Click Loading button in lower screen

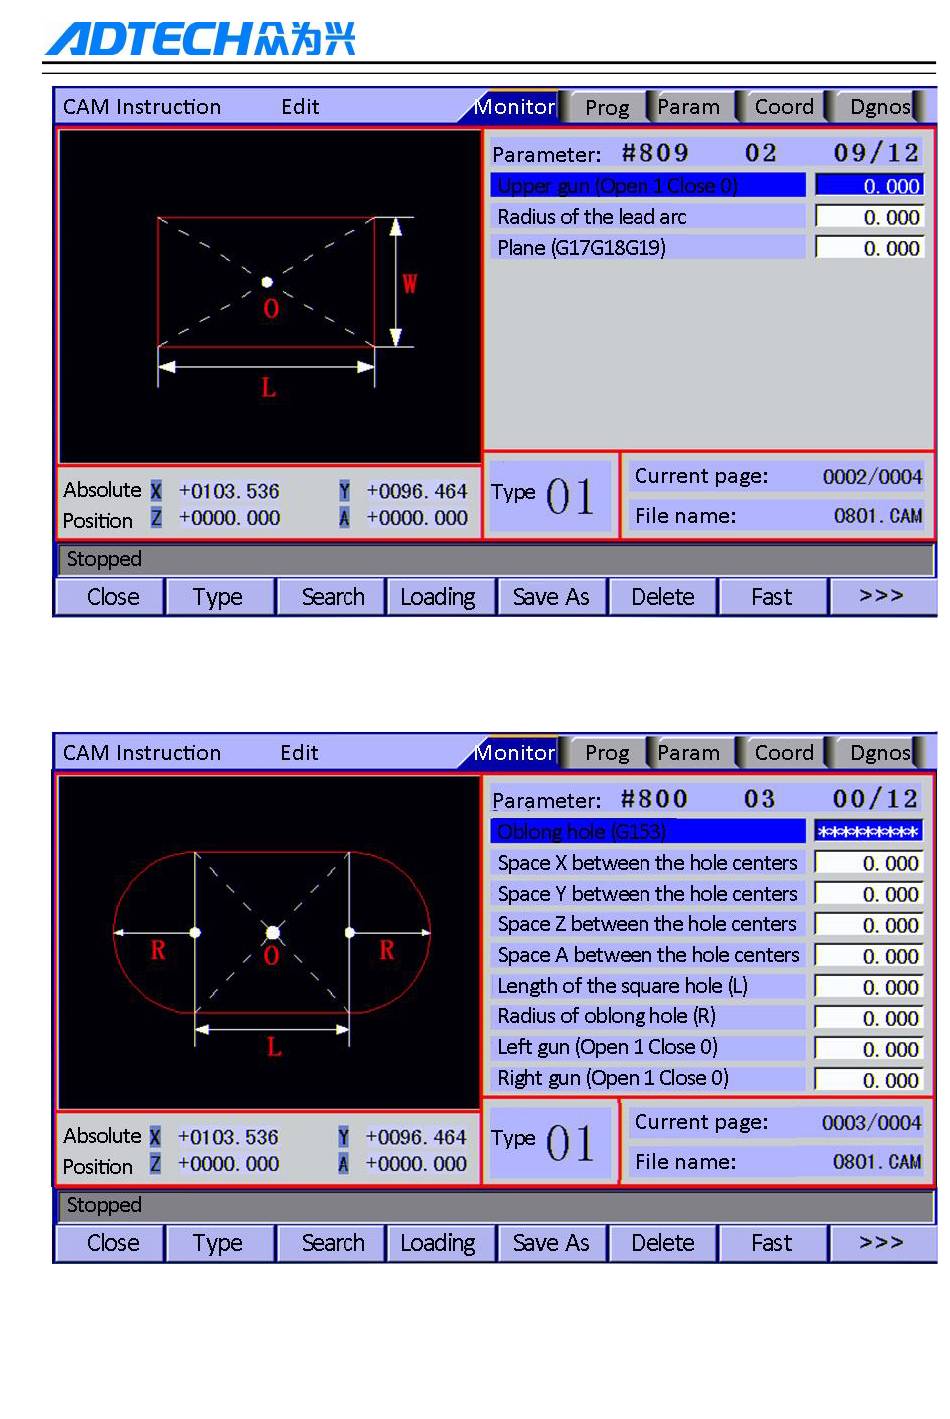[x=440, y=1243]
